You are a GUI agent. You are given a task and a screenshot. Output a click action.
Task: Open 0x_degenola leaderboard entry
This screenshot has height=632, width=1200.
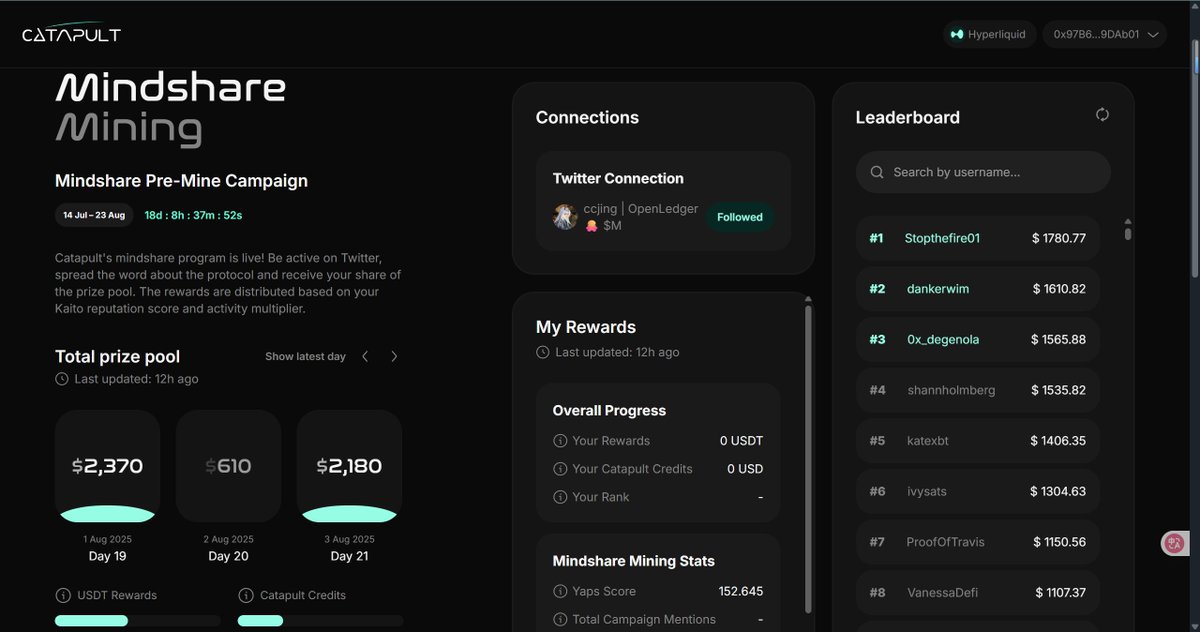tap(978, 340)
